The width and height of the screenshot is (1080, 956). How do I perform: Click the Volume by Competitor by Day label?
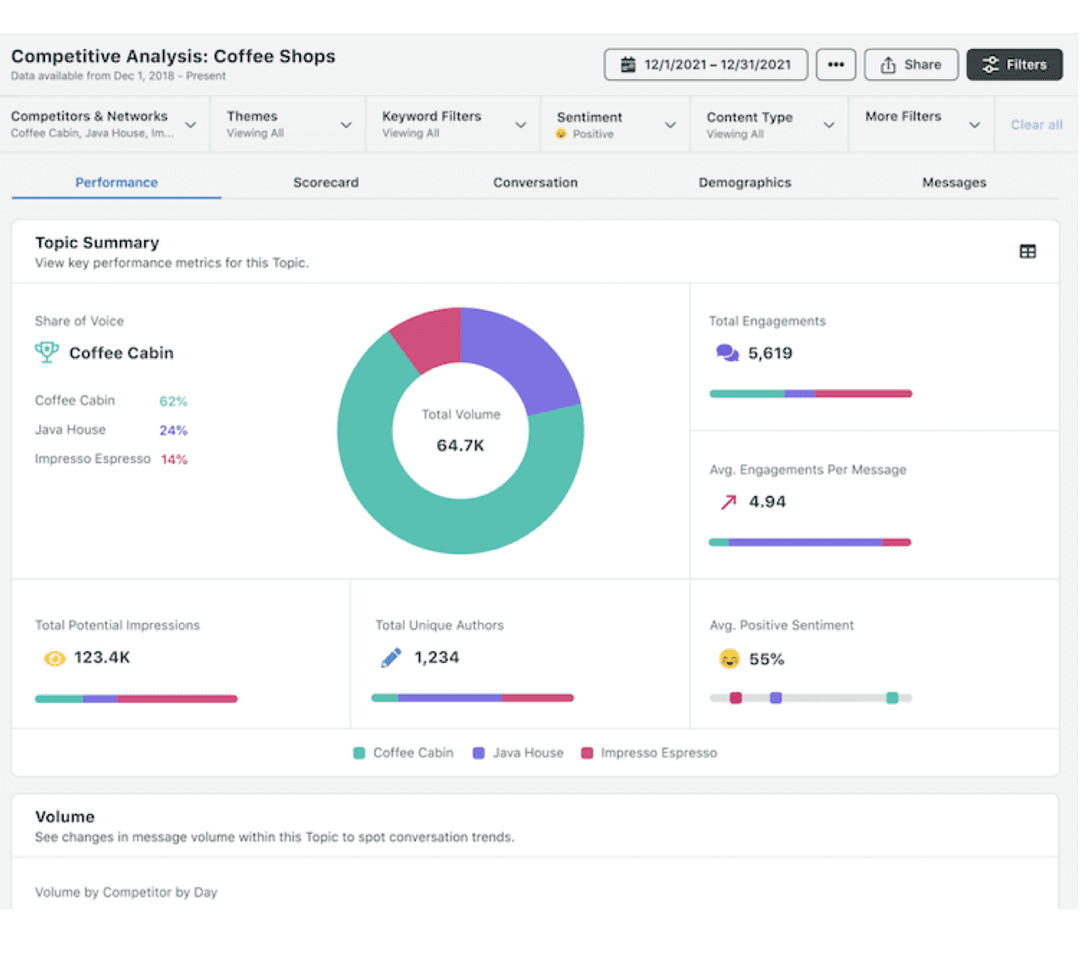pos(126,892)
